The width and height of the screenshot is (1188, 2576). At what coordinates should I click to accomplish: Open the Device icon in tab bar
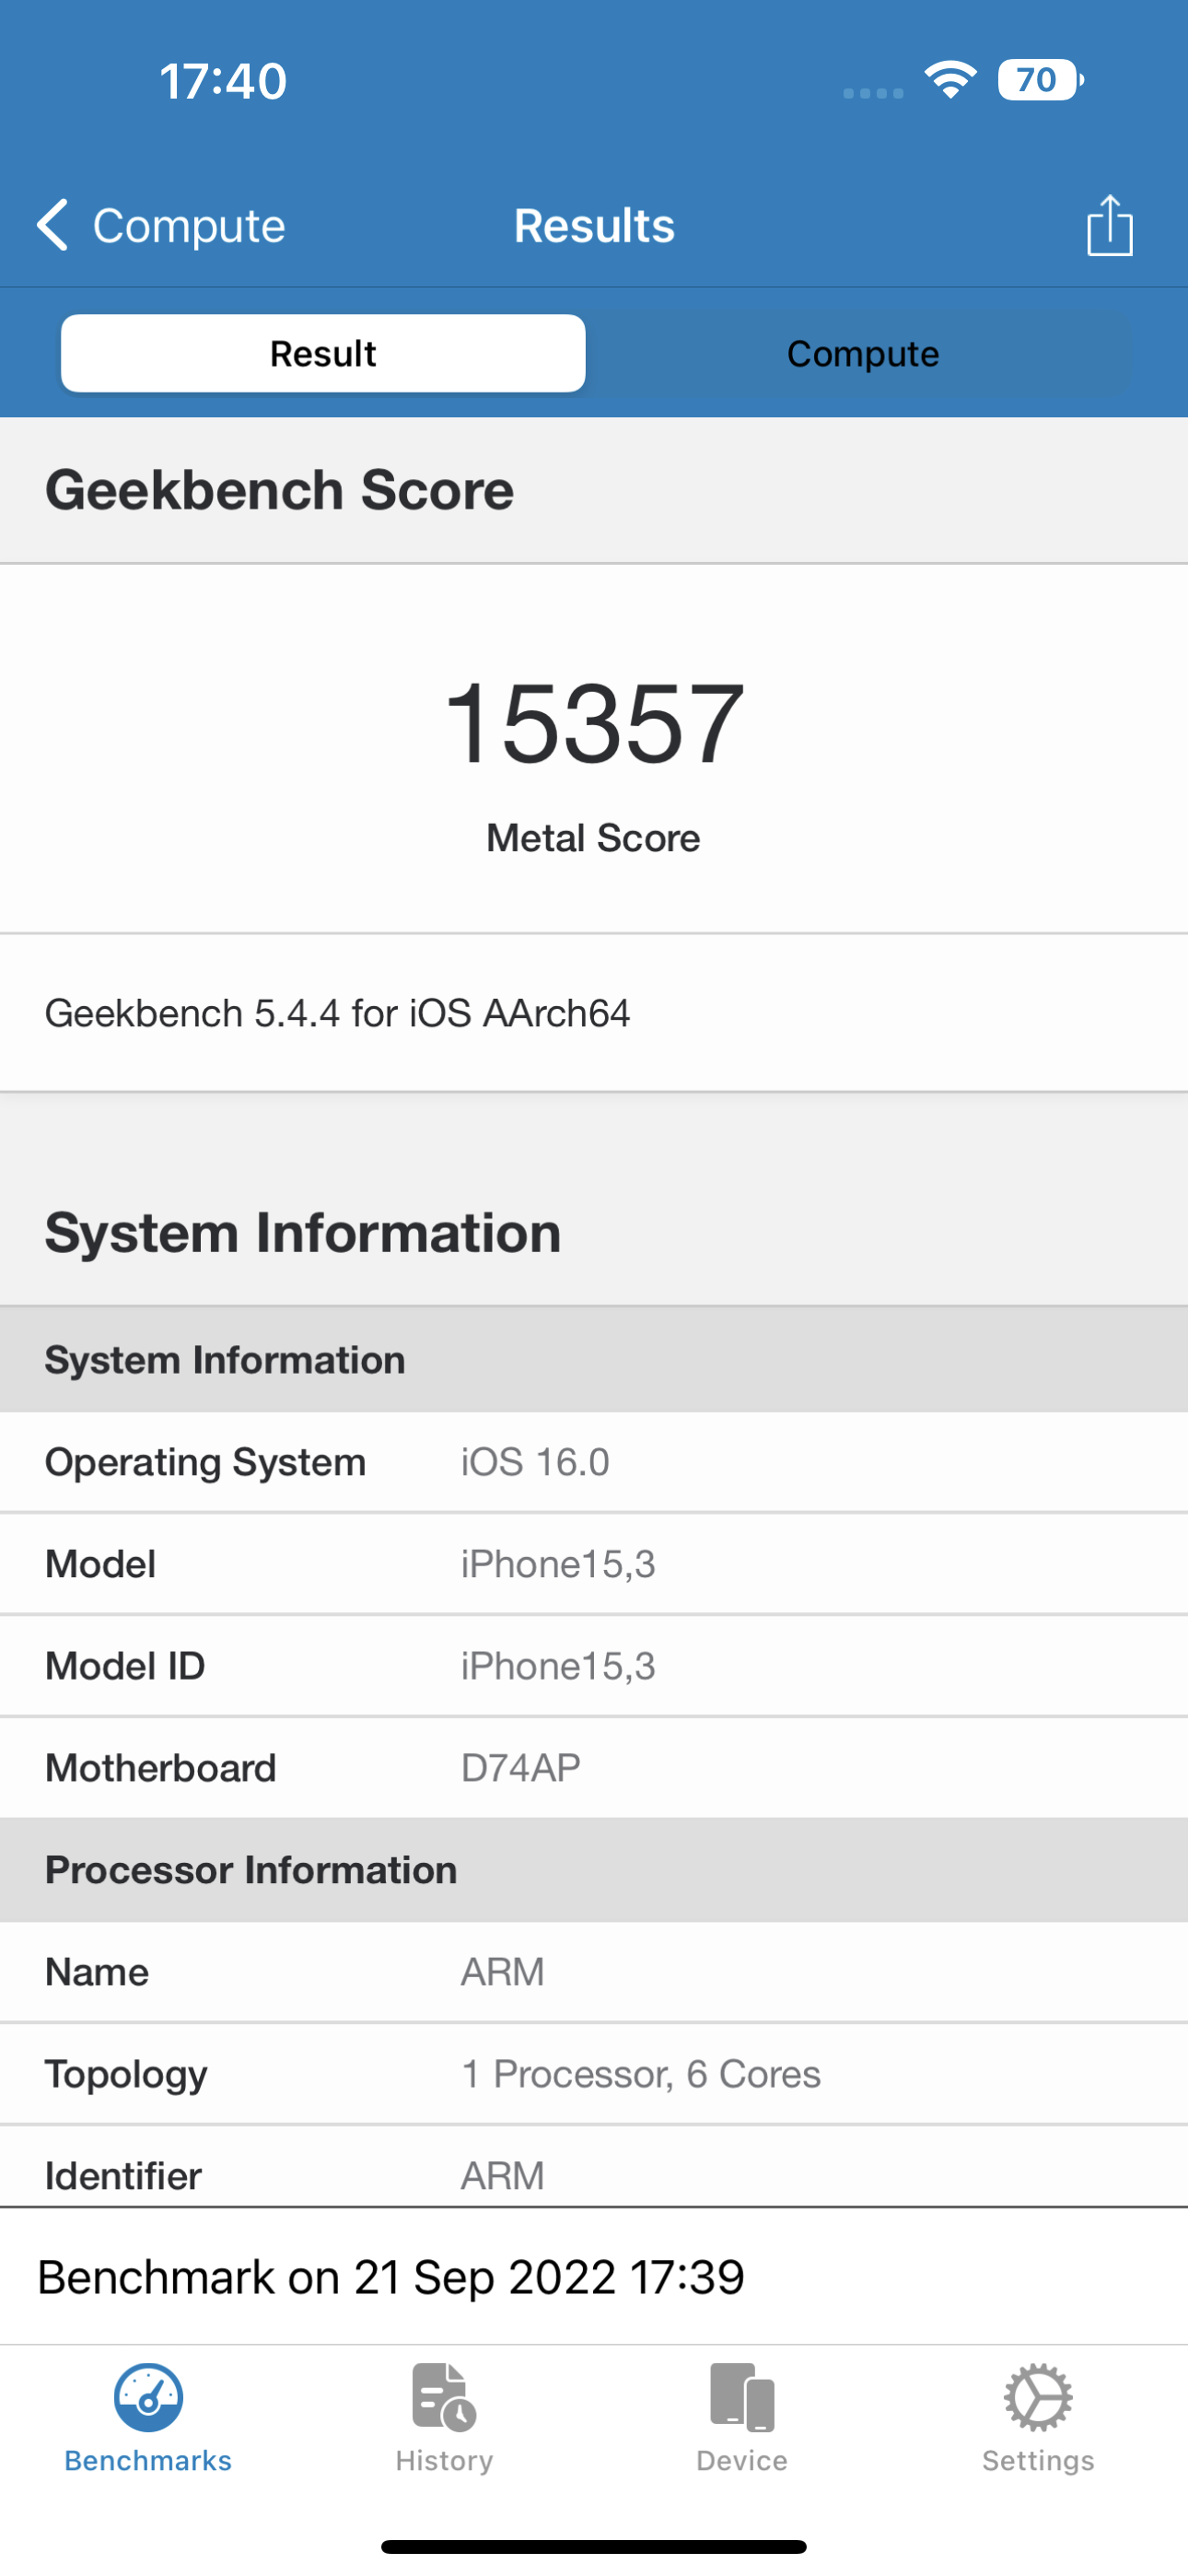tap(741, 2396)
